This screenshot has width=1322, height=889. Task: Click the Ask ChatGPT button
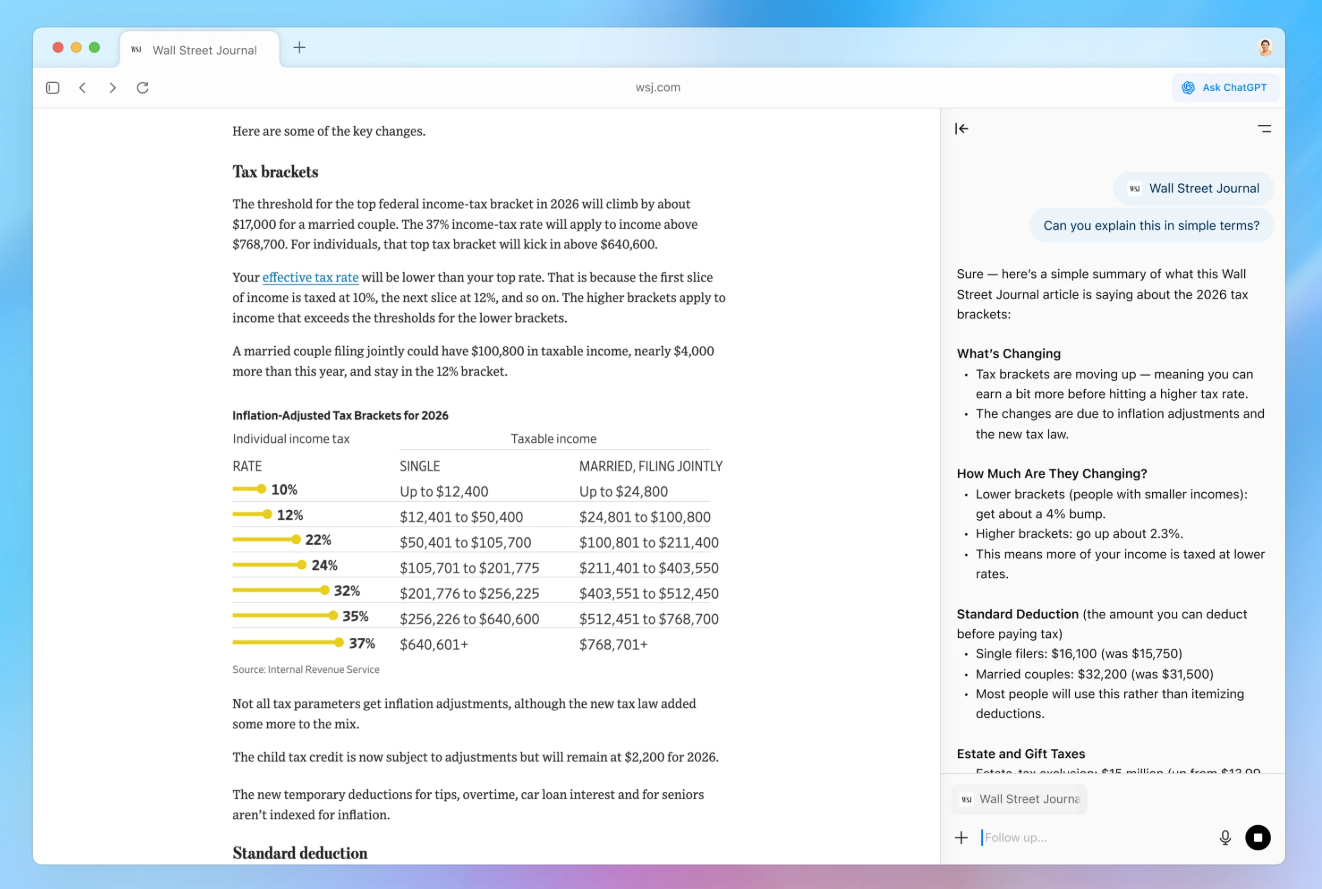pos(1225,88)
